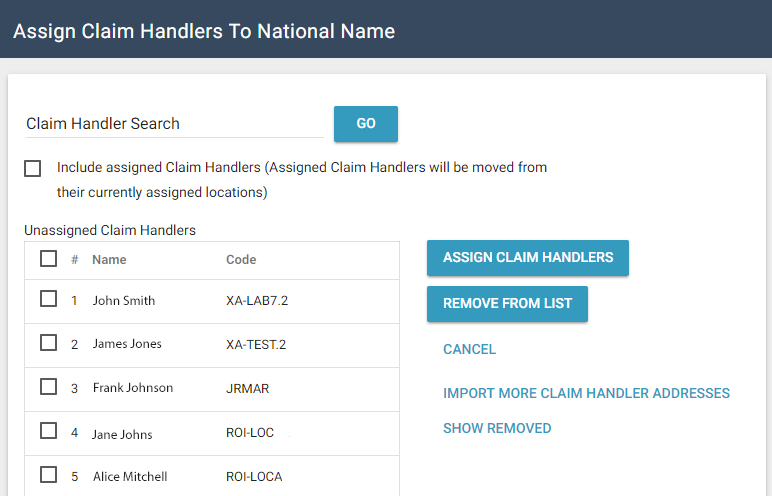
Task: Select the name Frank Johnson
Action: (133, 388)
